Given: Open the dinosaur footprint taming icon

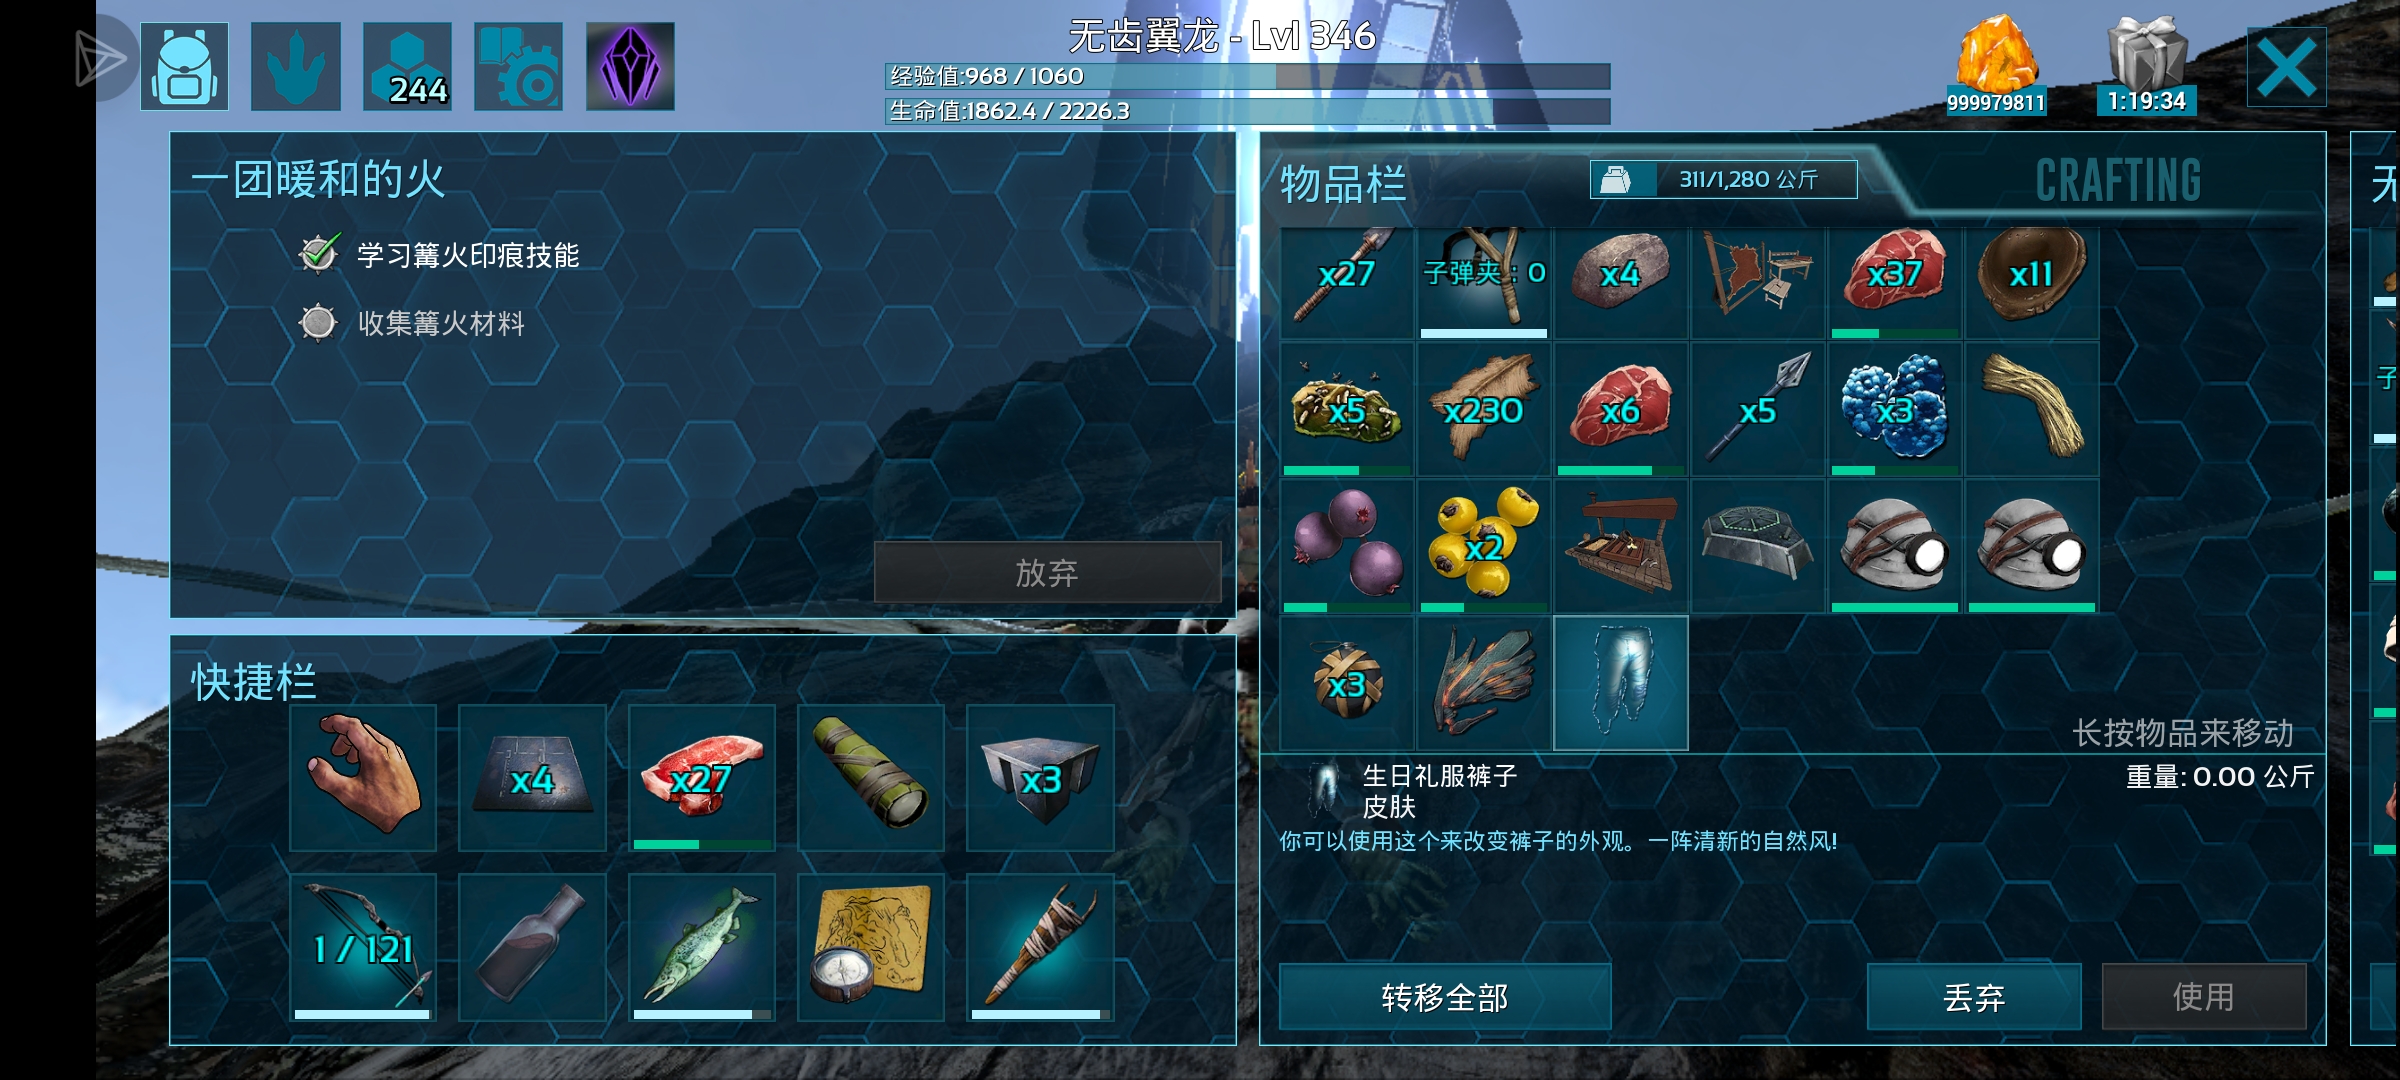Looking at the screenshot, I should [296, 66].
